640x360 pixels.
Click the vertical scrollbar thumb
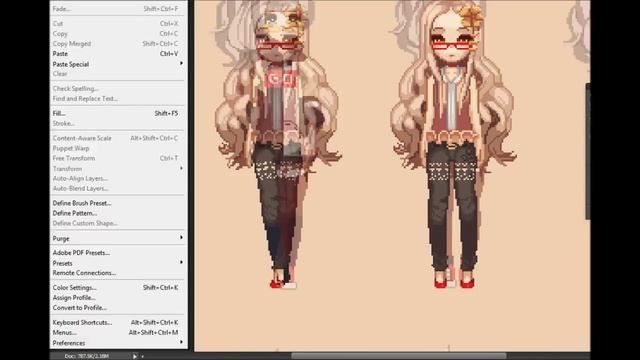coord(588,151)
